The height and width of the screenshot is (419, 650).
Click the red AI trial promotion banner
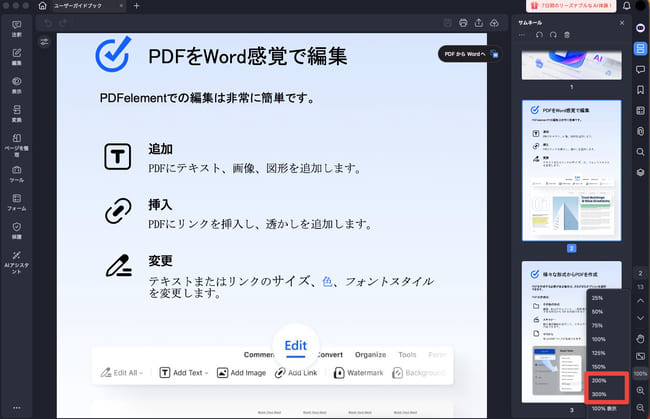point(571,6)
